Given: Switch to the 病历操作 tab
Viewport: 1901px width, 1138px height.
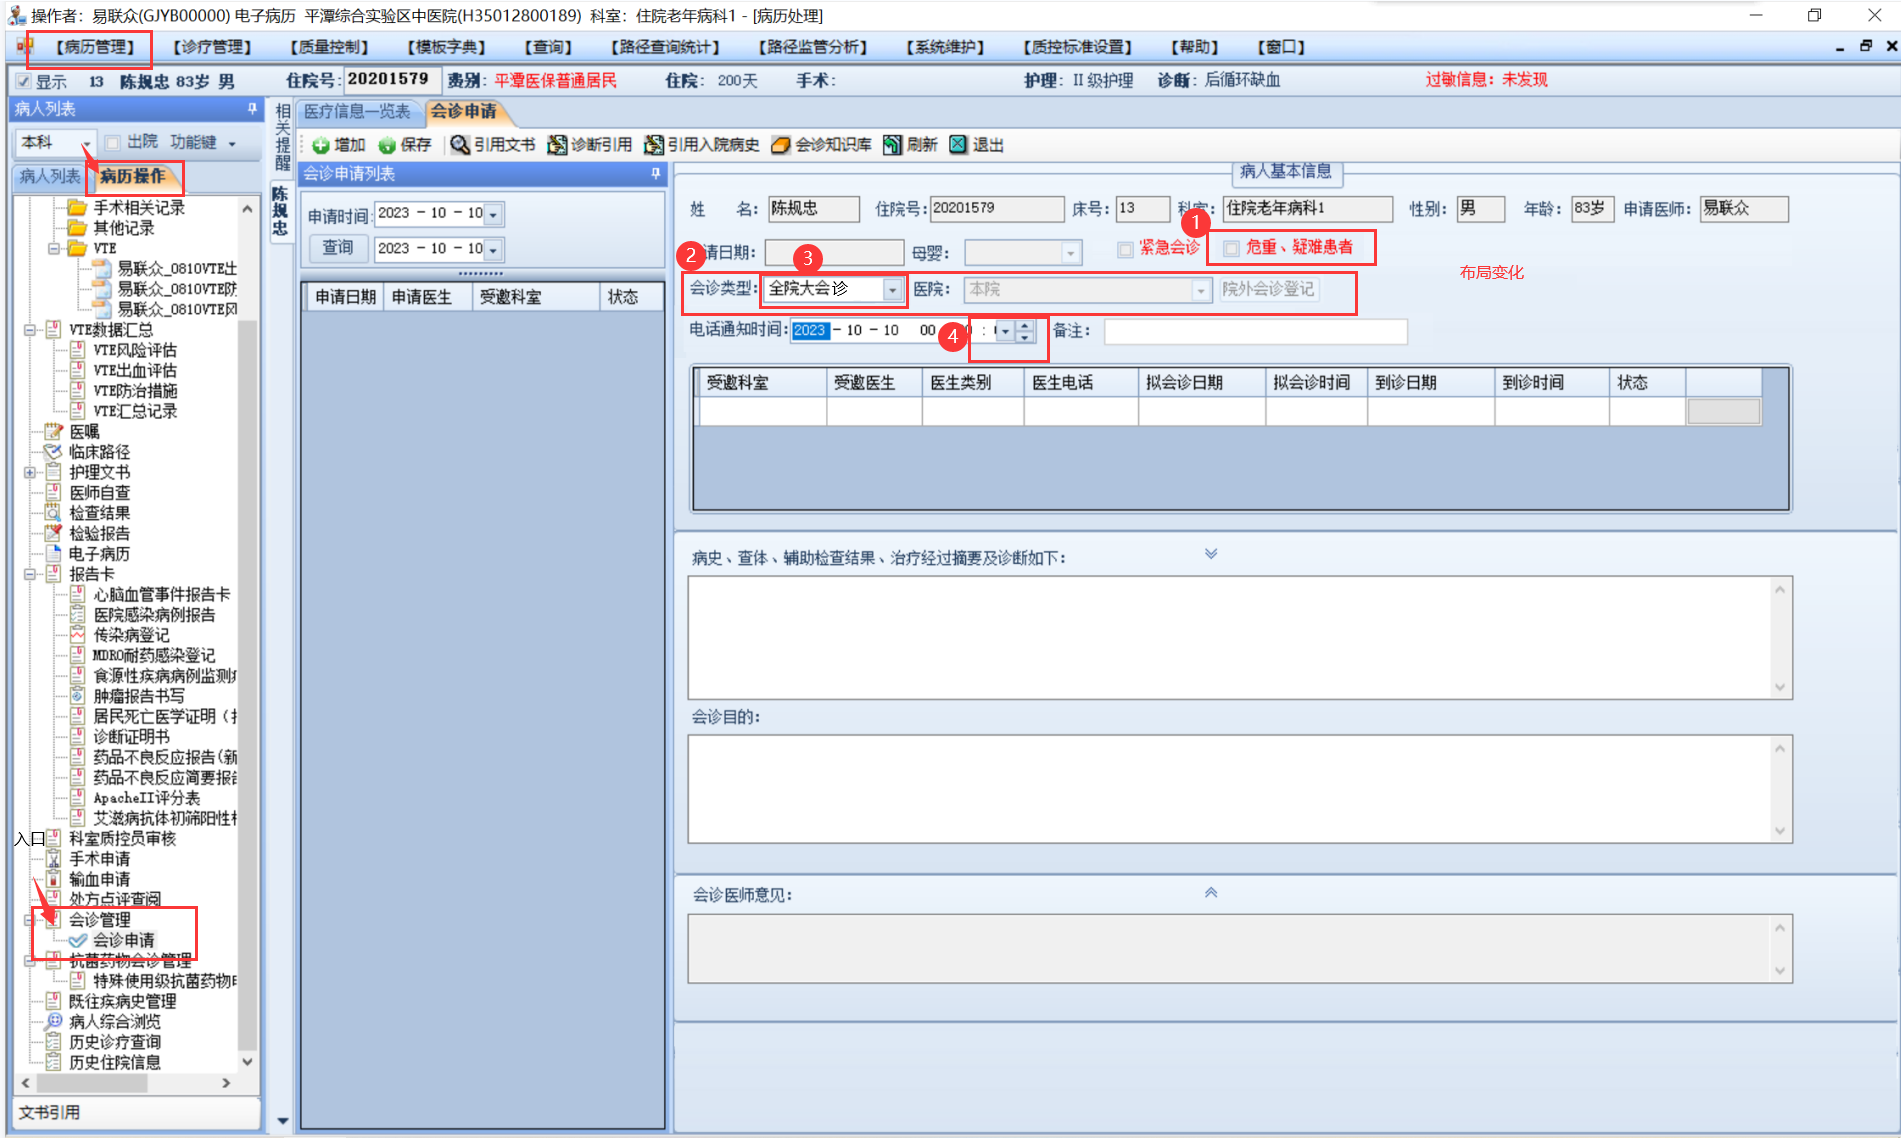Looking at the screenshot, I should click(x=132, y=176).
